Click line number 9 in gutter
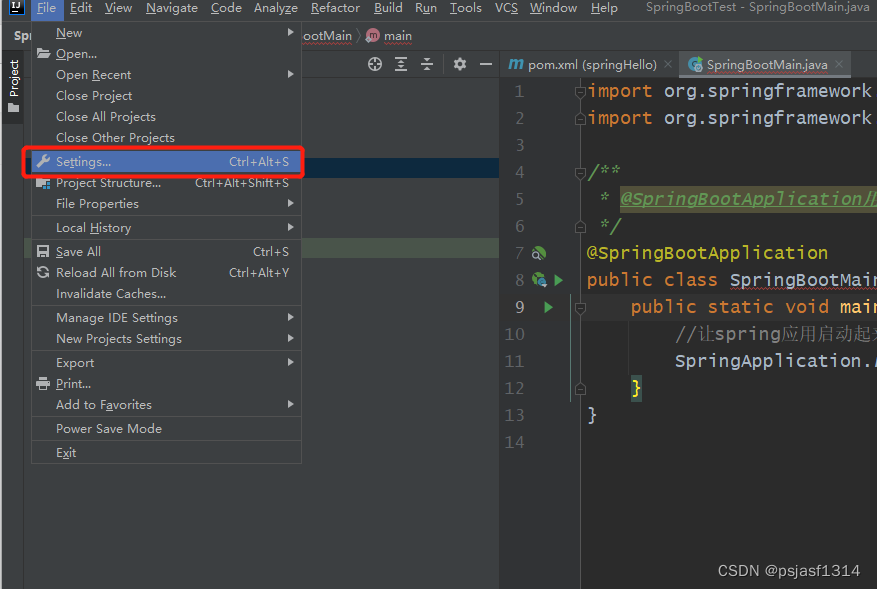The image size is (877, 589). 520,307
